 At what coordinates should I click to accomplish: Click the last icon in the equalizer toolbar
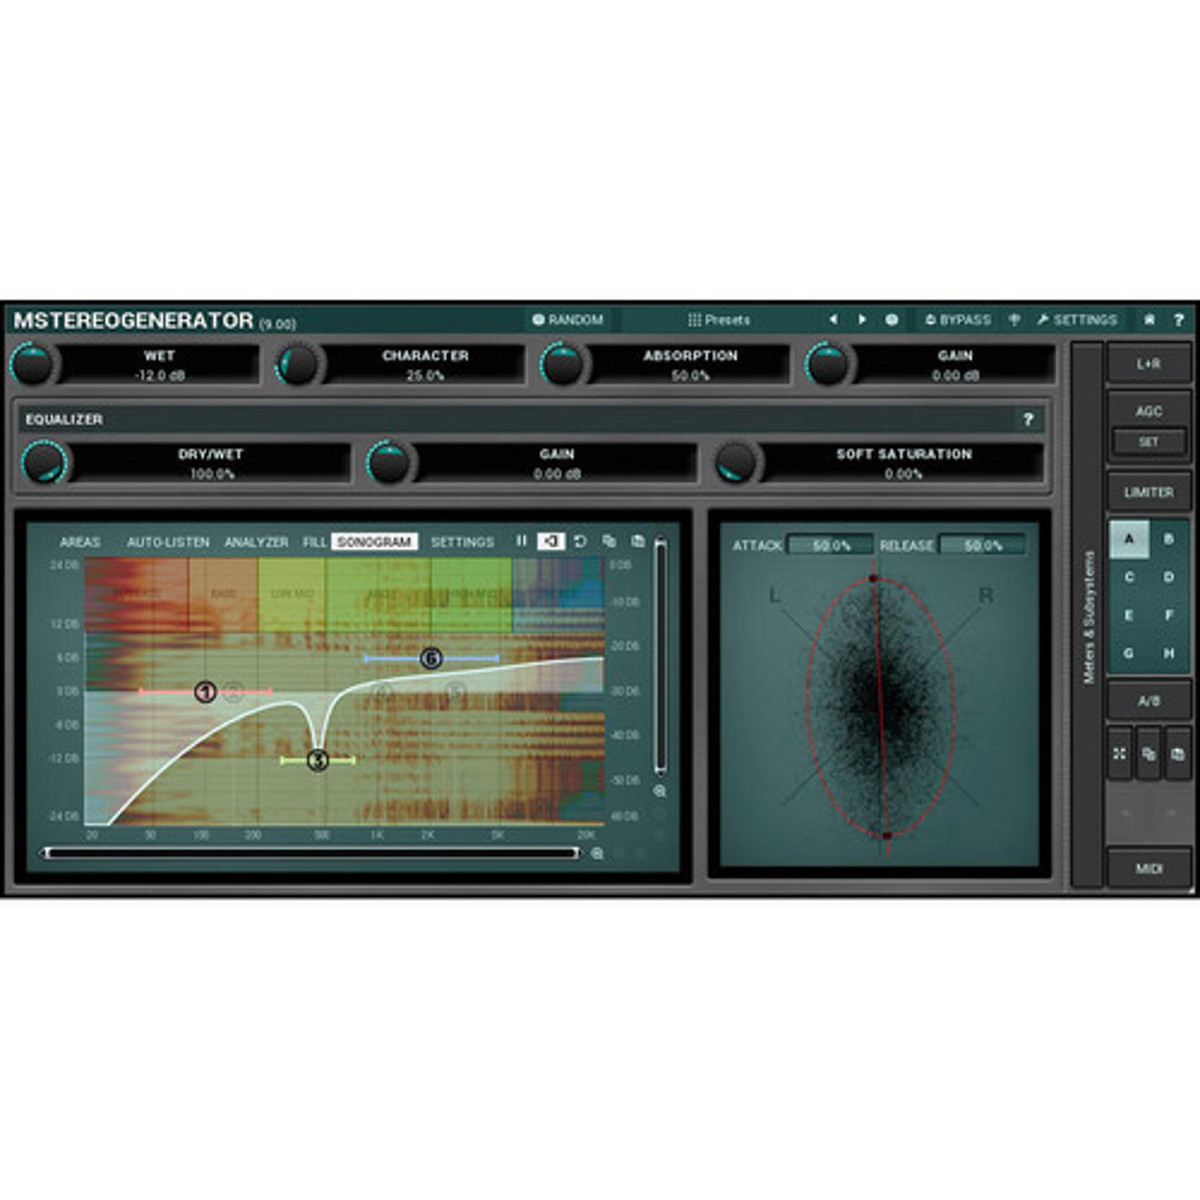pos(638,541)
